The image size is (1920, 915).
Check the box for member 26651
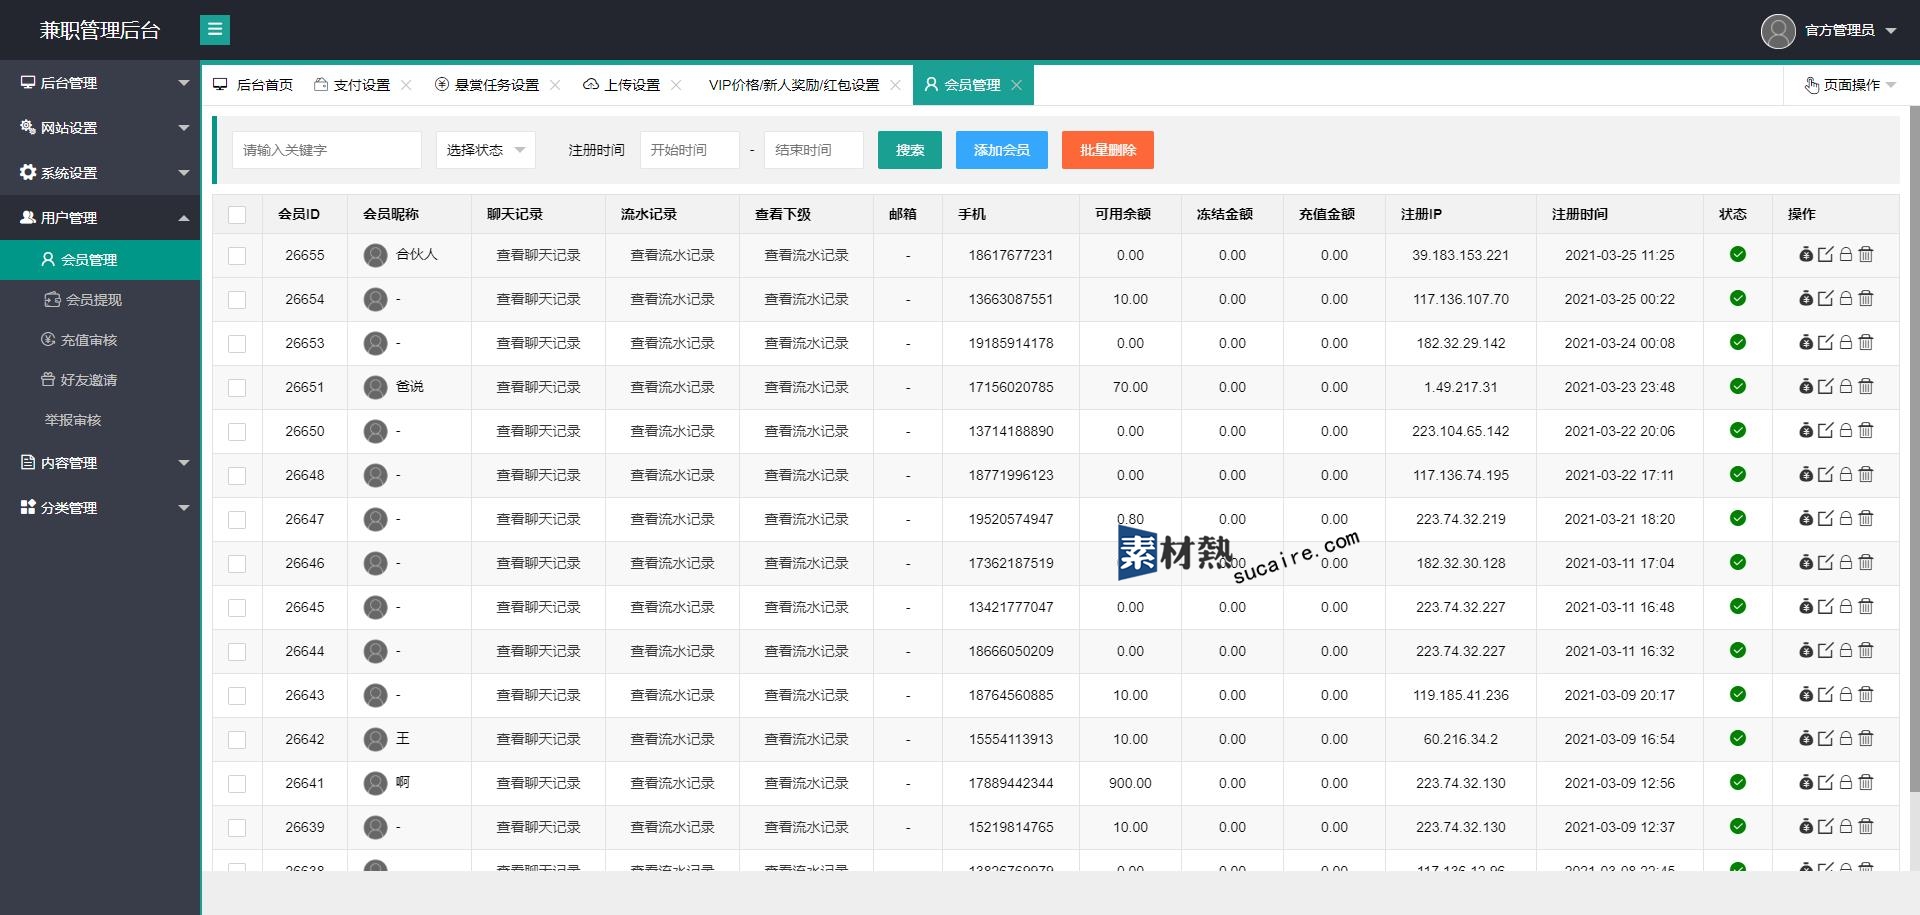click(x=237, y=388)
